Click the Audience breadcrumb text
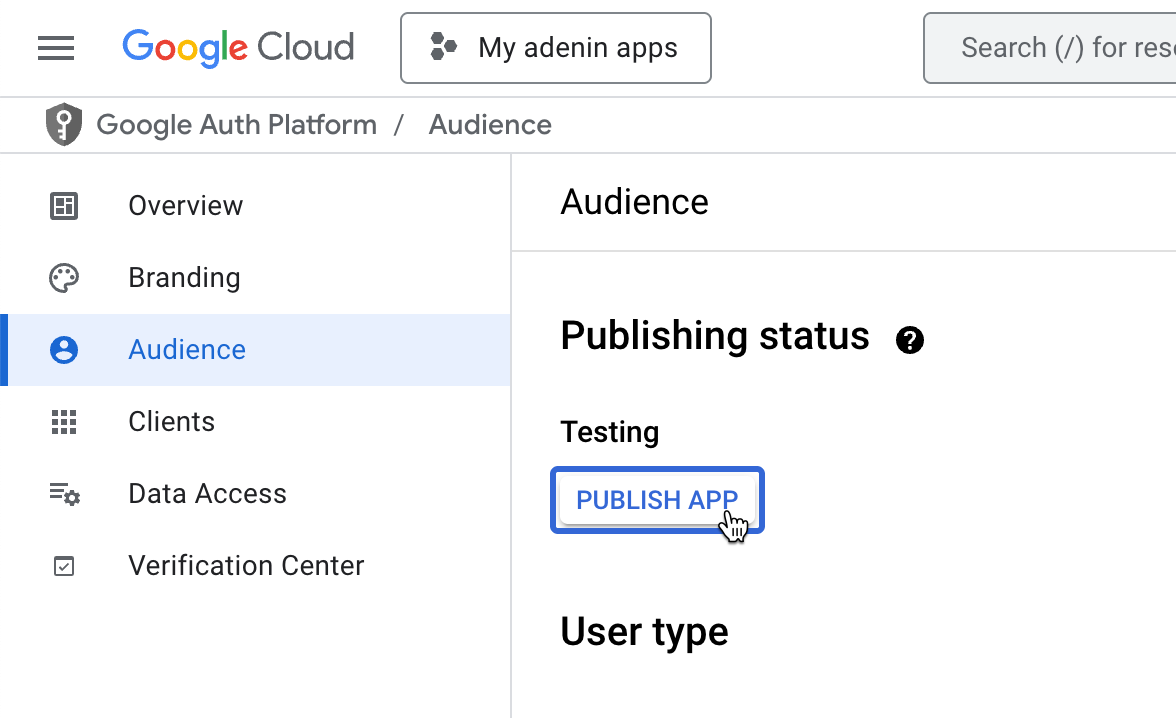Screen dimensions: 1176x718 490,125
